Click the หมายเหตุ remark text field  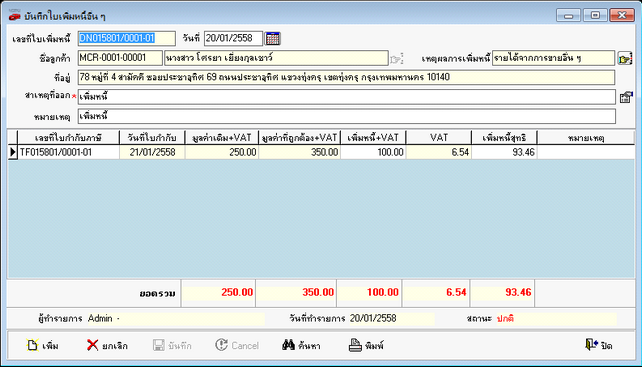346,117
